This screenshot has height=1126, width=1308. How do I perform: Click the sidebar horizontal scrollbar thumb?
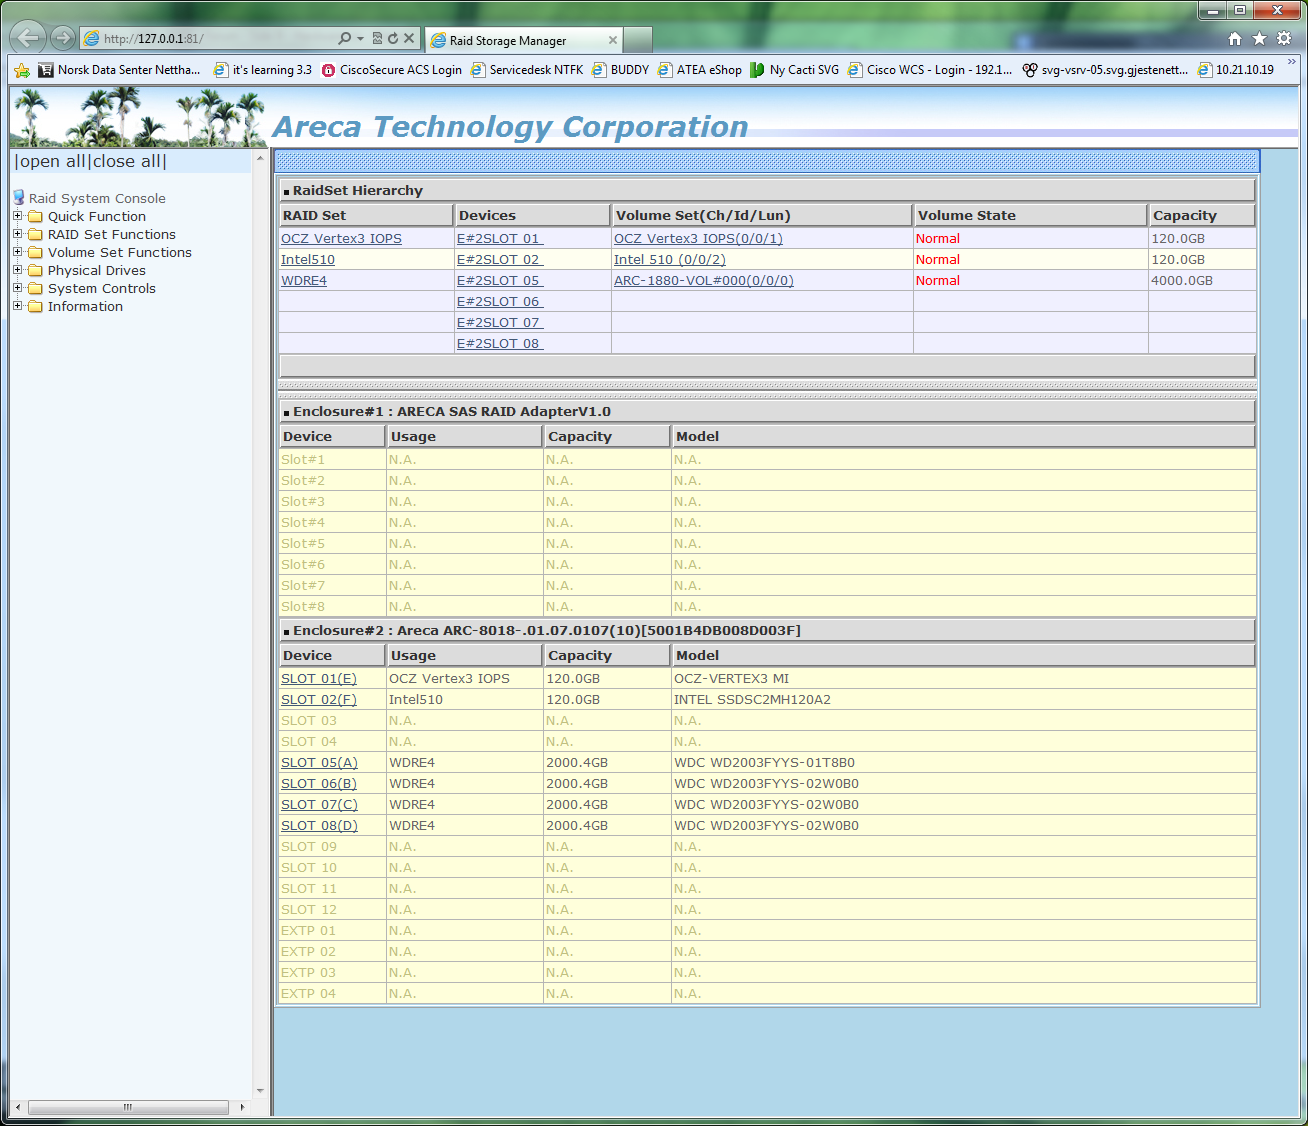click(128, 1107)
